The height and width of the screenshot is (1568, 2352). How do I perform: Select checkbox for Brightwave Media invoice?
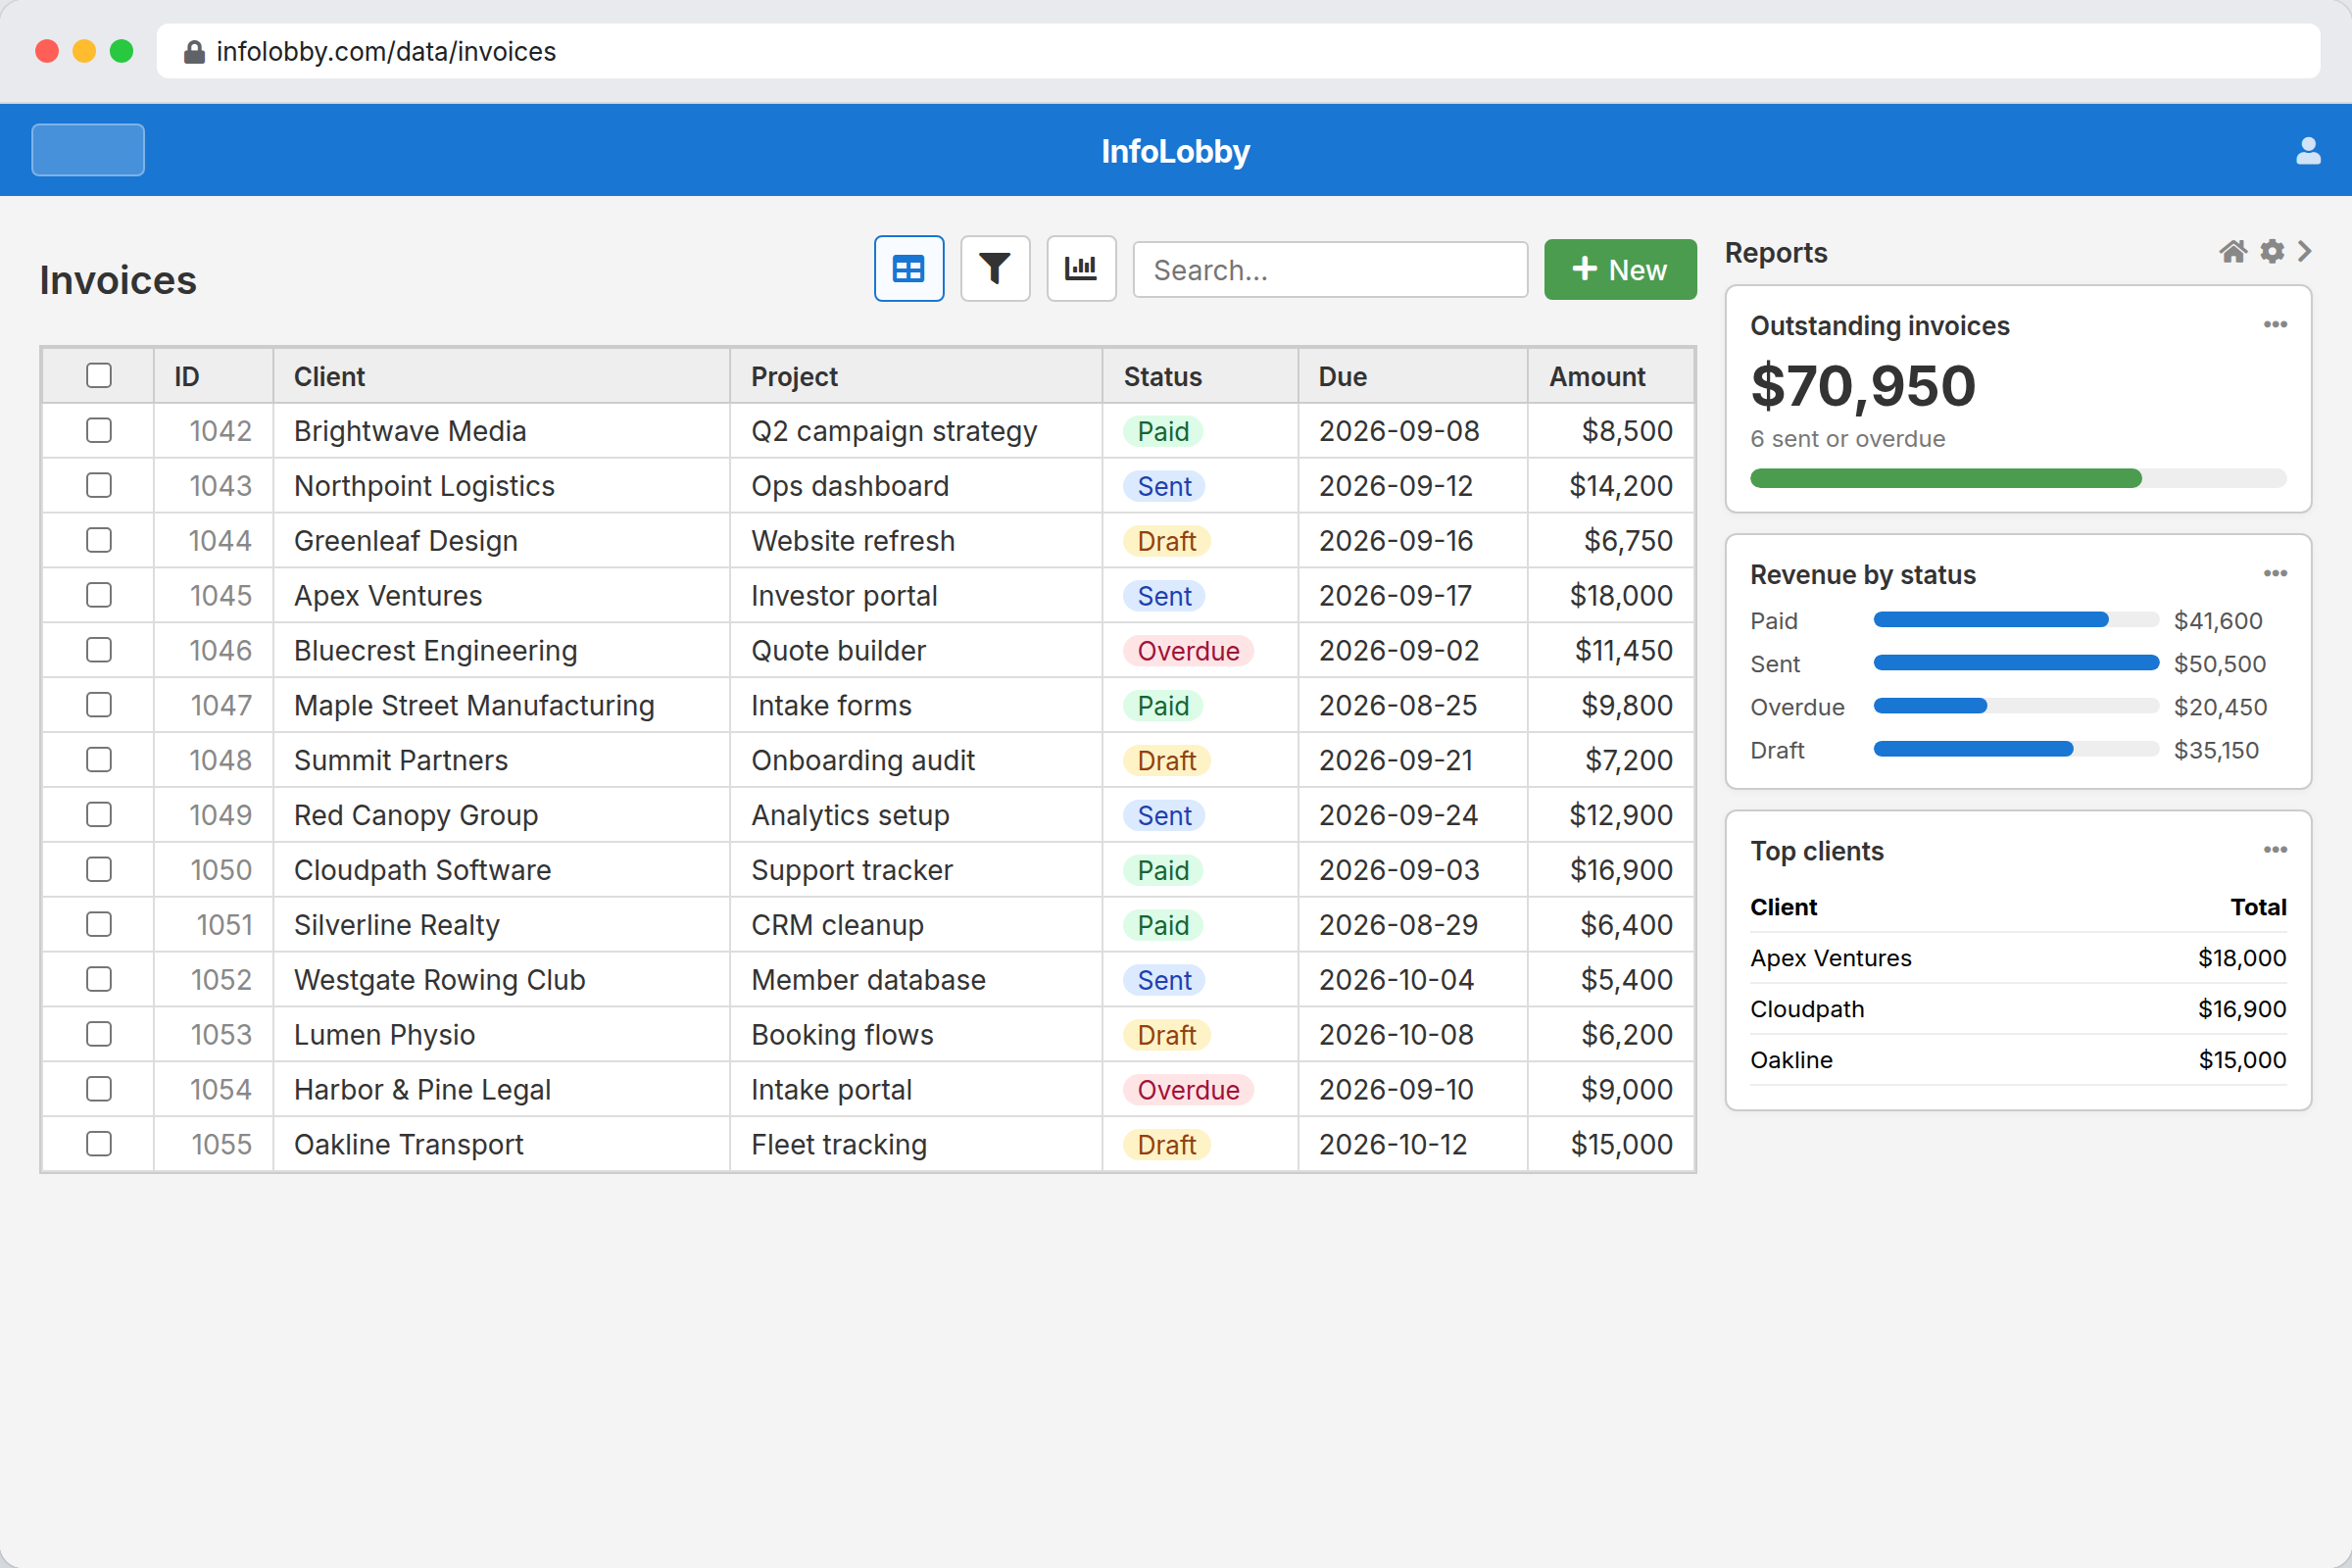(x=99, y=431)
